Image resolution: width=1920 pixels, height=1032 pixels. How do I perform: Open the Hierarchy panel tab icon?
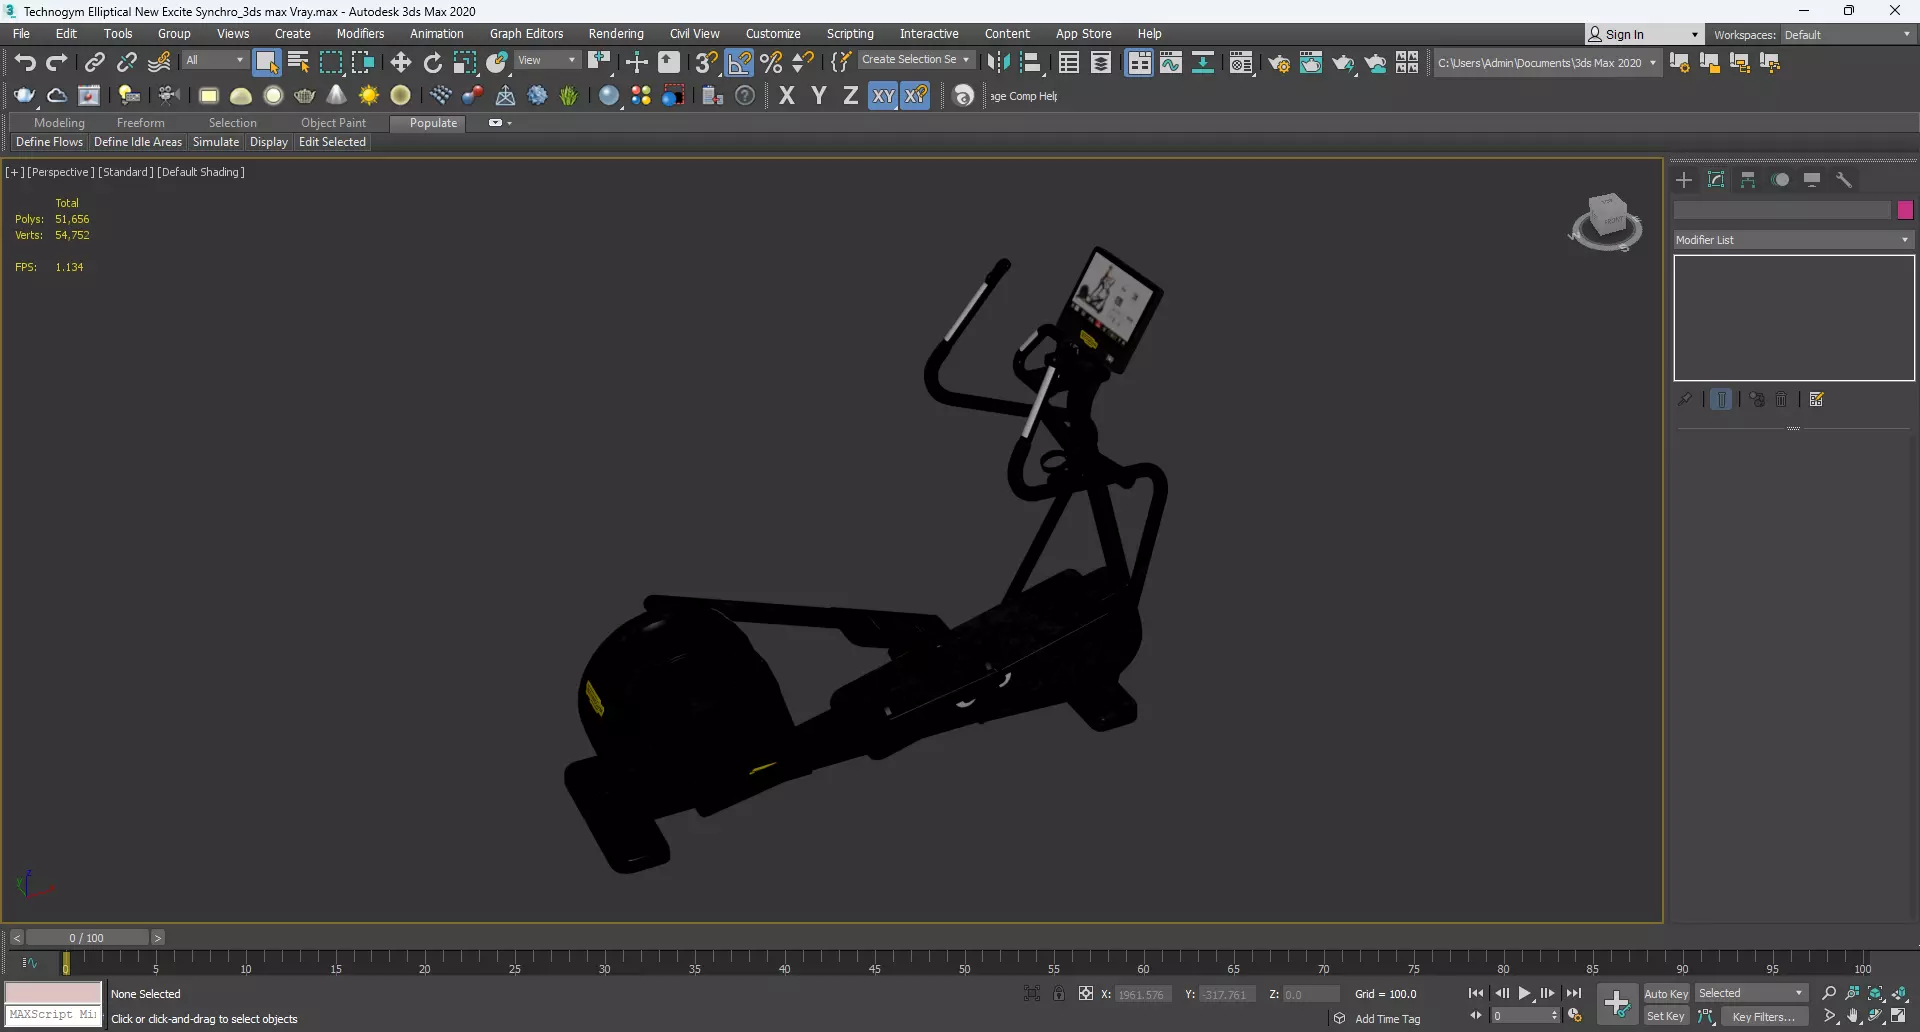click(x=1748, y=180)
